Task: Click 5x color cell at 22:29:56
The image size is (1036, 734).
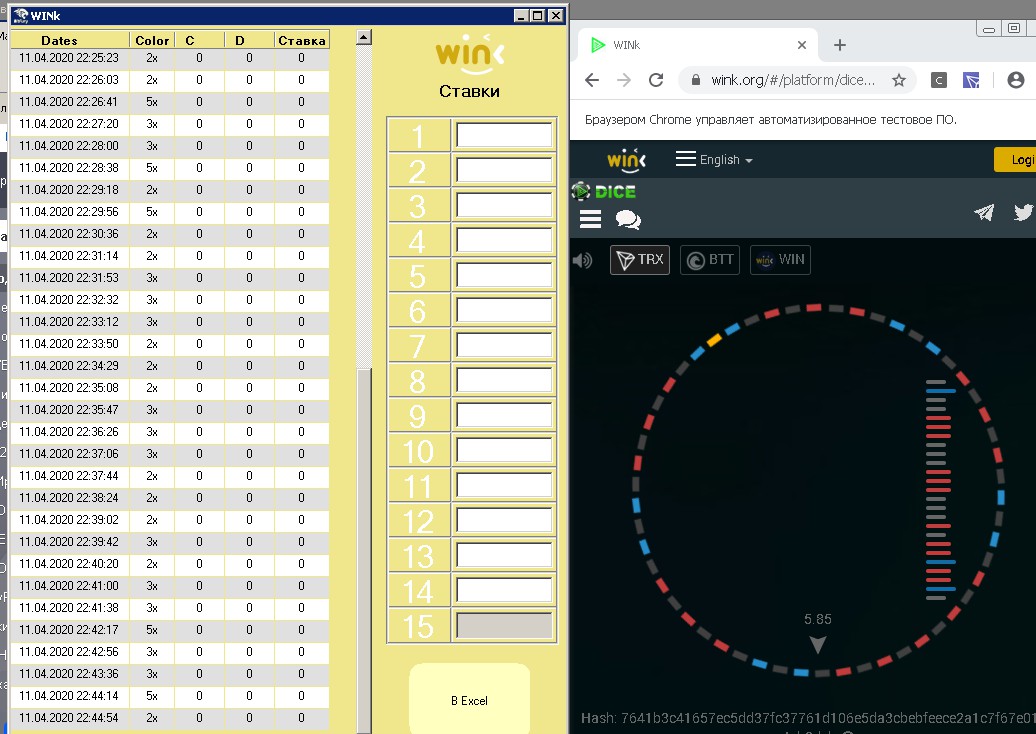Action: pyautogui.click(x=152, y=212)
